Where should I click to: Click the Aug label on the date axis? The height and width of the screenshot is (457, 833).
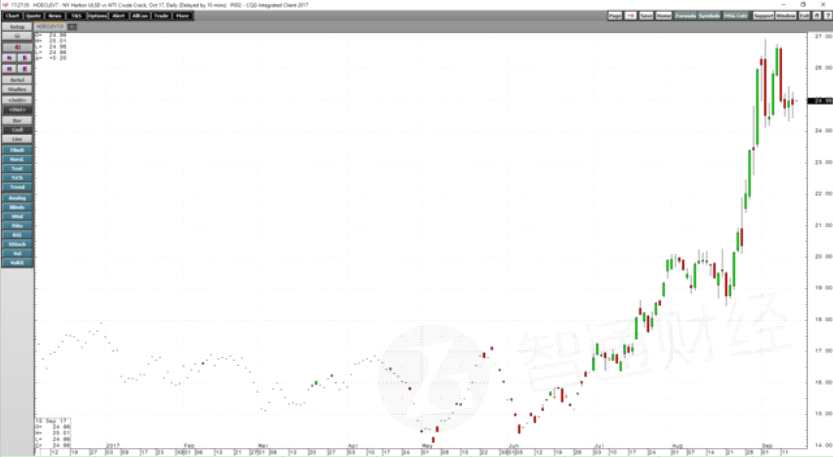[677, 446]
